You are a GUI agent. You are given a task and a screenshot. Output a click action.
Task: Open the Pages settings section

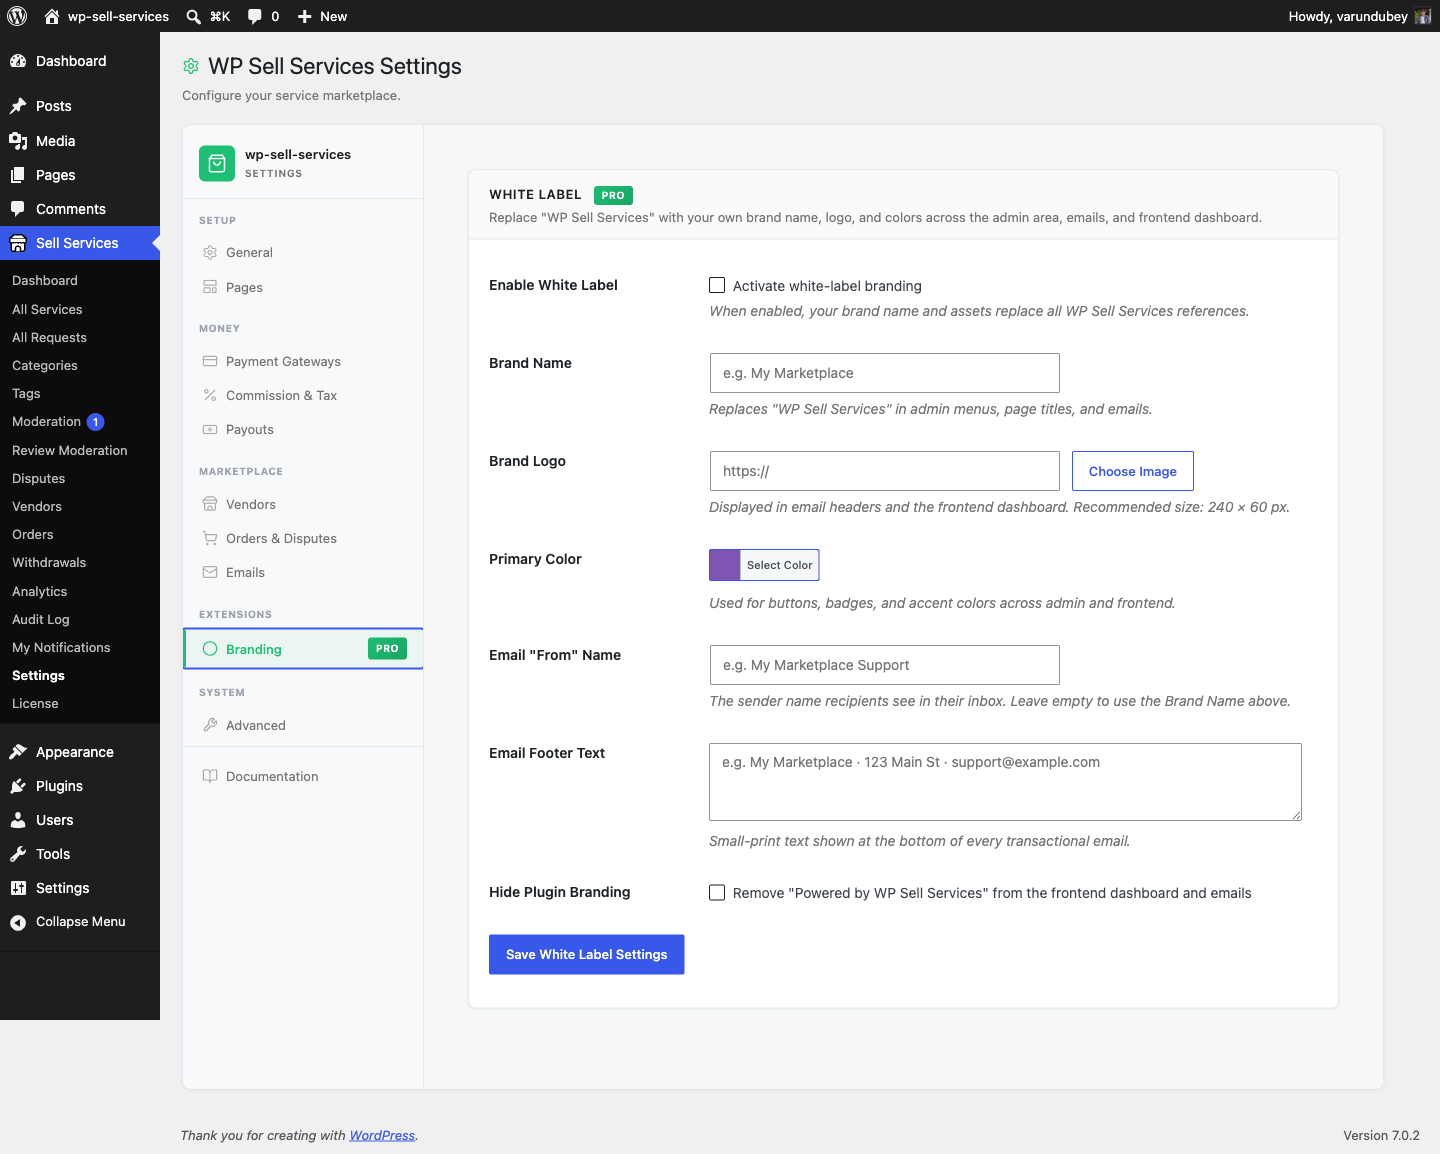coord(303,287)
